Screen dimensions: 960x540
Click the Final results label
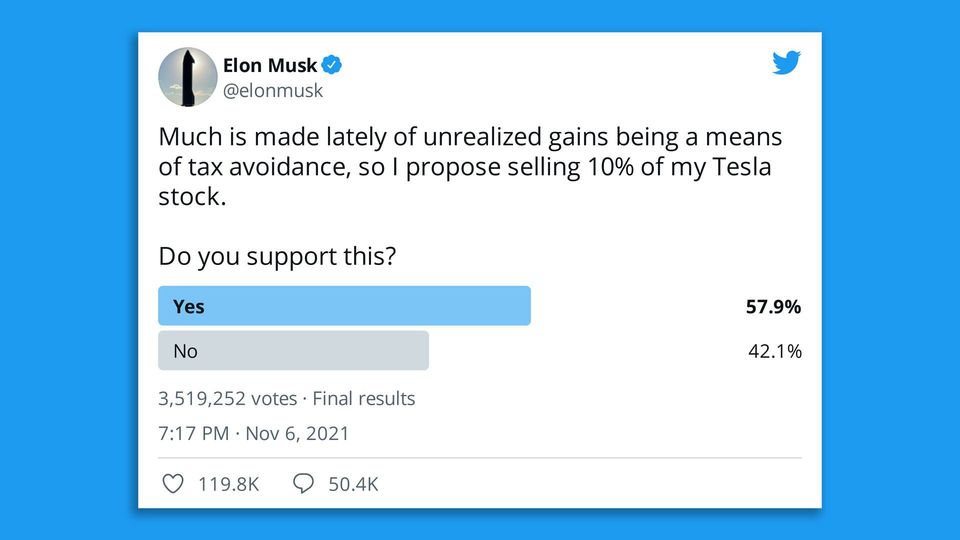364,398
